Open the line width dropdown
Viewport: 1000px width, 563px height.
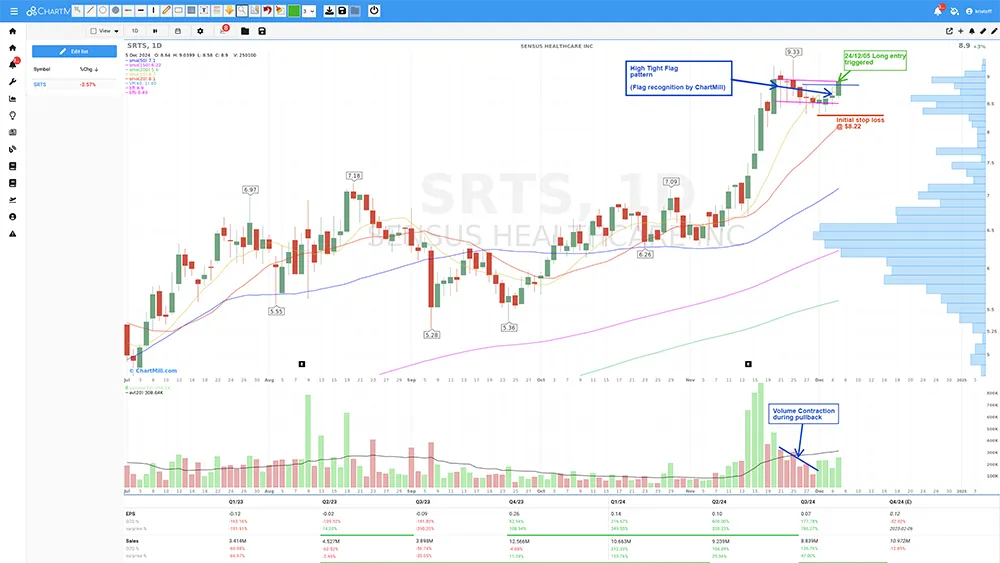click(309, 11)
